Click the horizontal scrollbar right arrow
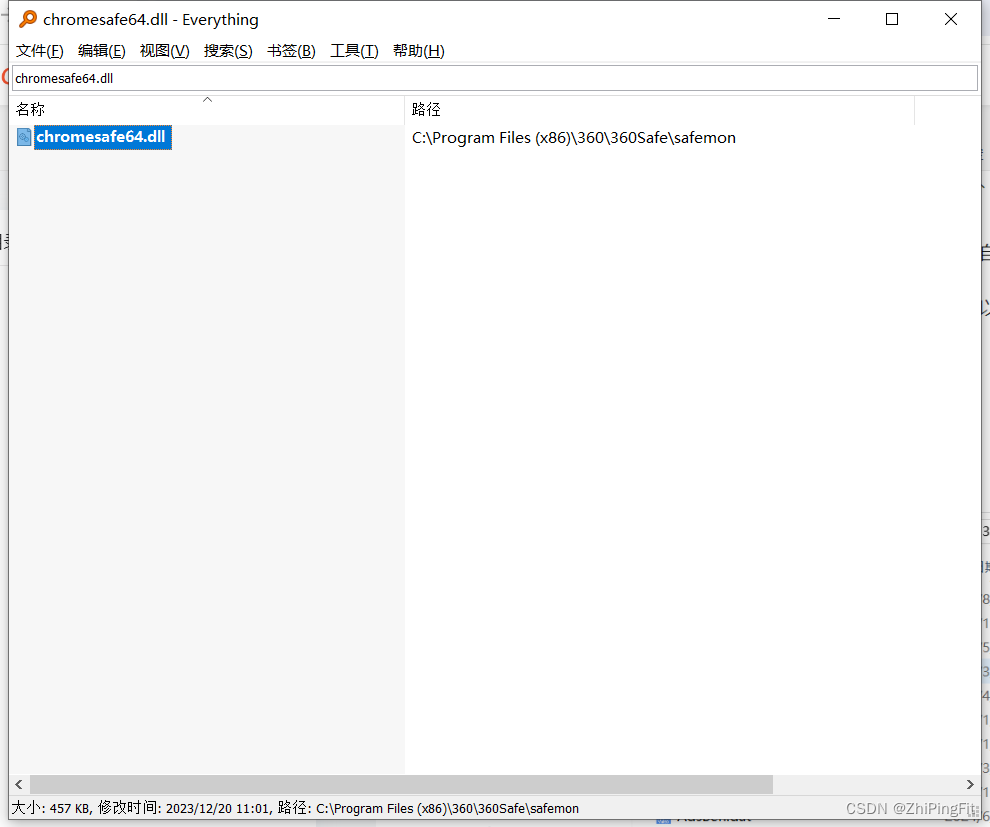 click(x=970, y=785)
